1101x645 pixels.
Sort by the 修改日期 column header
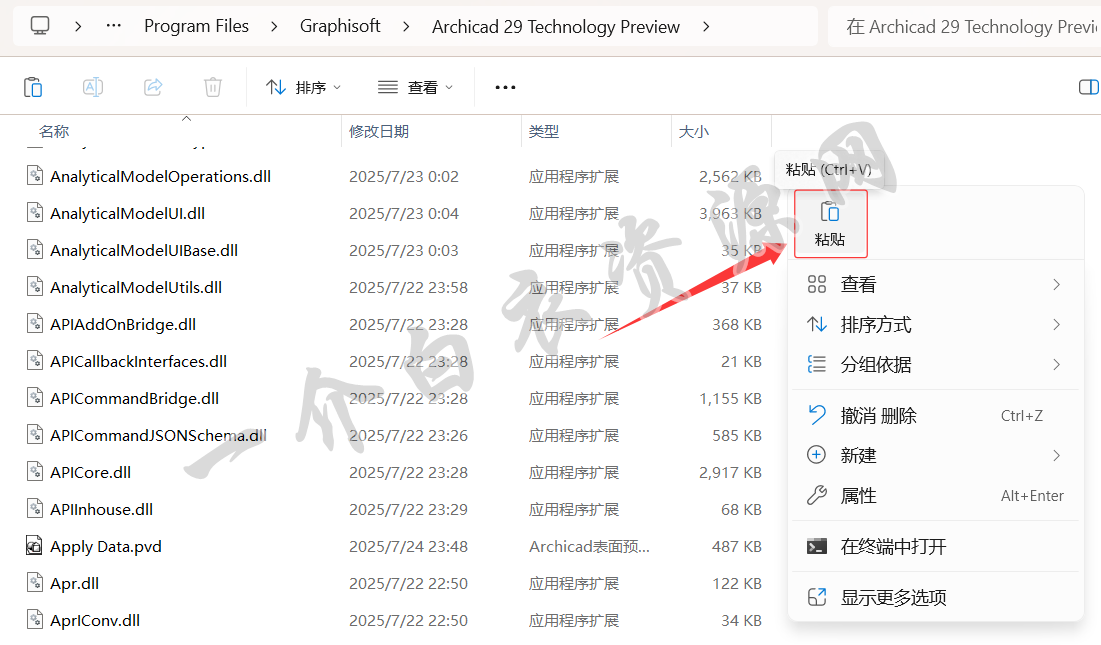[379, 131]
